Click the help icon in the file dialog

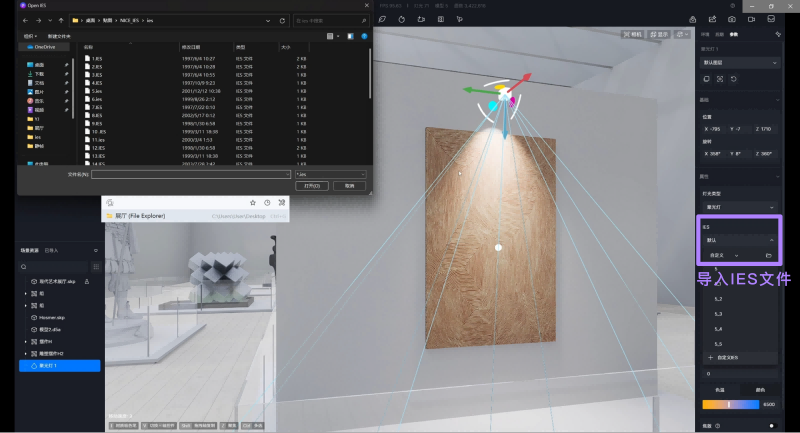(363, 36)
